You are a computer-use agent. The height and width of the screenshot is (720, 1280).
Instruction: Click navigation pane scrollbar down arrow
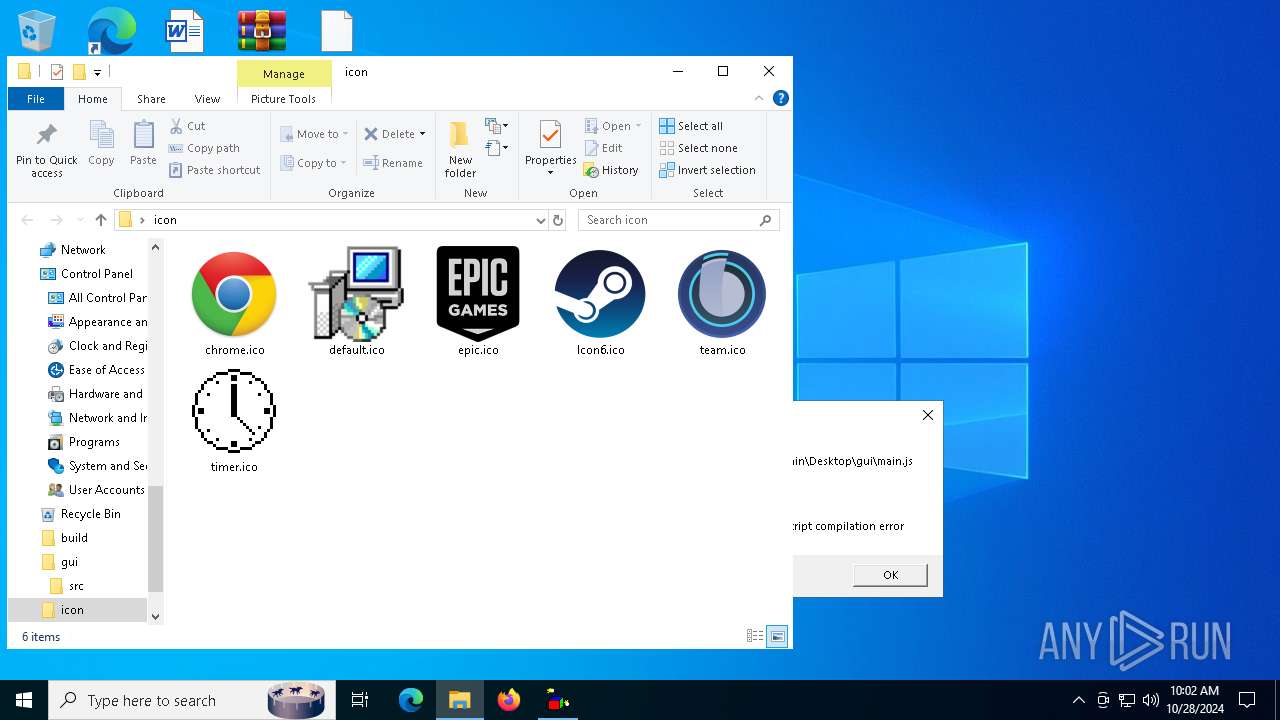155,616
